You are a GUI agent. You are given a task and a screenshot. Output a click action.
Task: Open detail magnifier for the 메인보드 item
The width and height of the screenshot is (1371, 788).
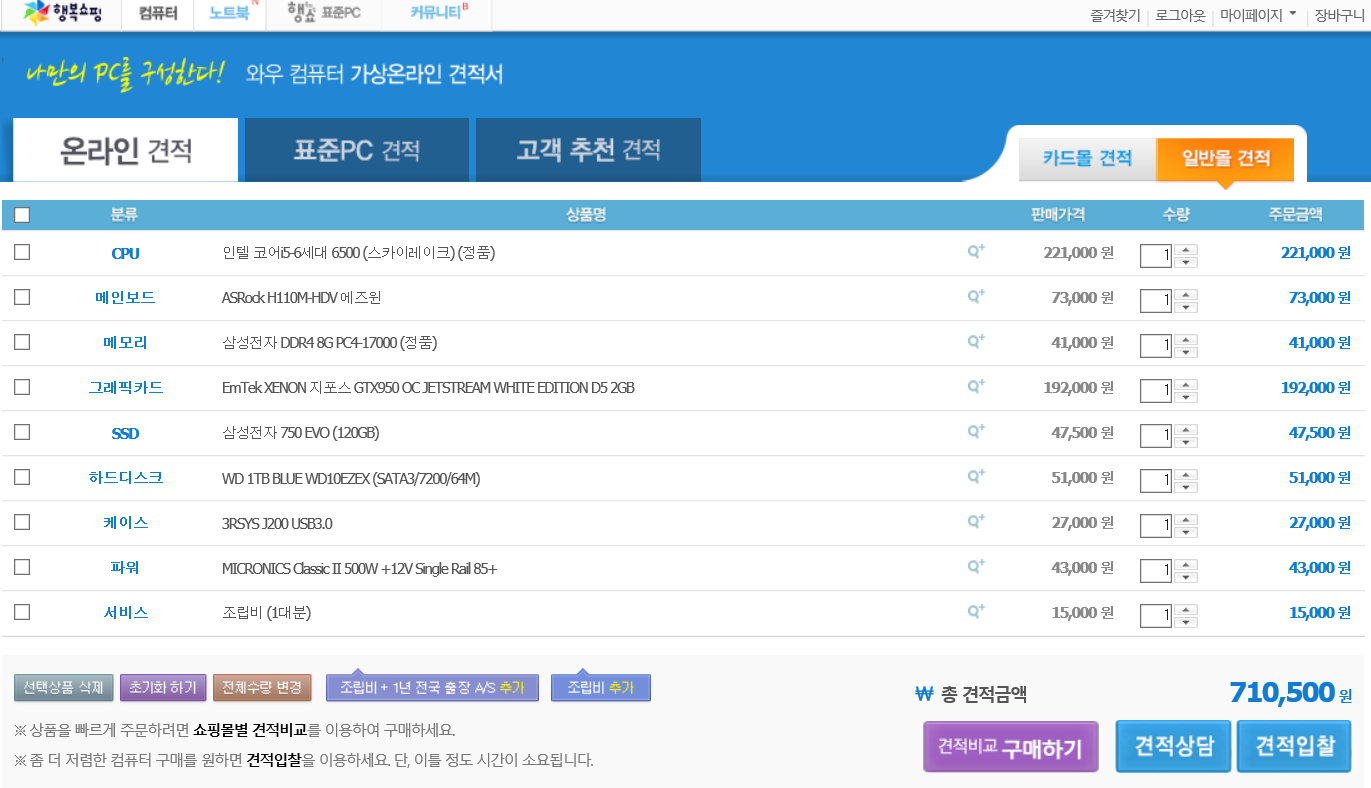(976, 297)
